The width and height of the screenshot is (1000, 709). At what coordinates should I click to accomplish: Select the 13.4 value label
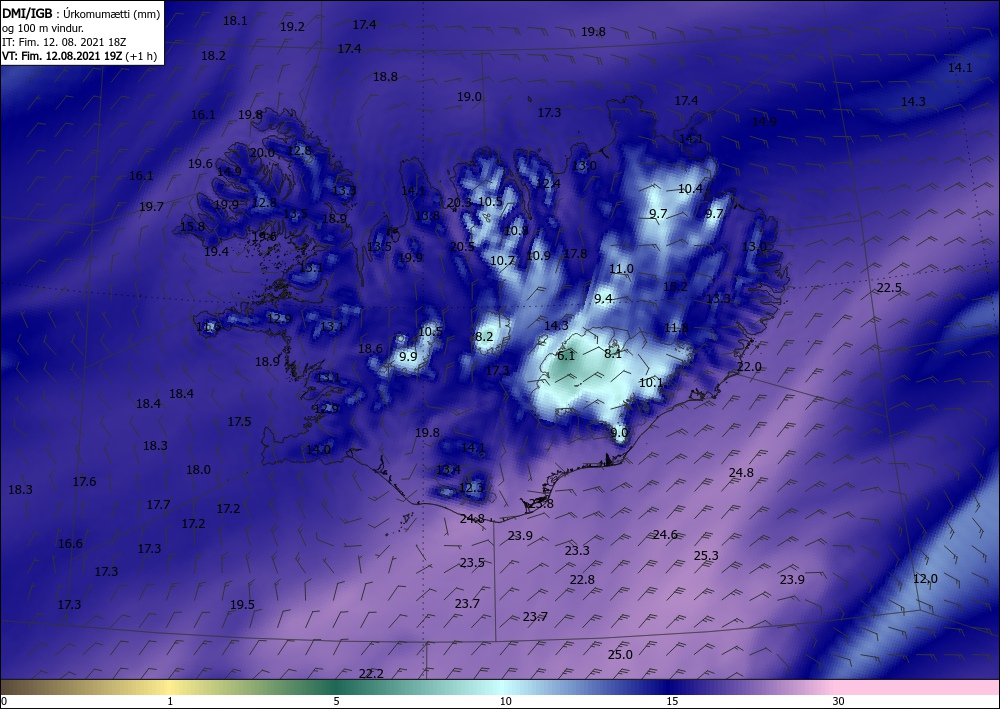[x=448, y=469]
